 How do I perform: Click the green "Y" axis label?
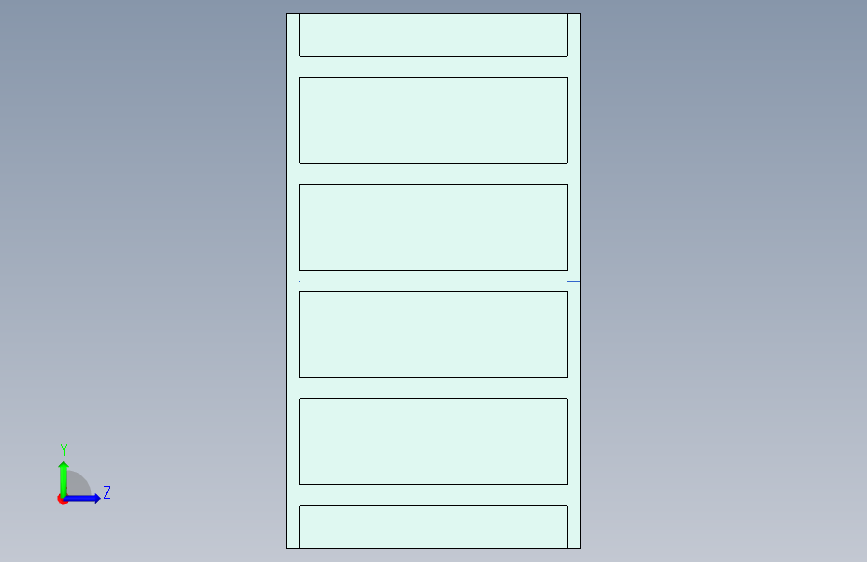[64, 450]
